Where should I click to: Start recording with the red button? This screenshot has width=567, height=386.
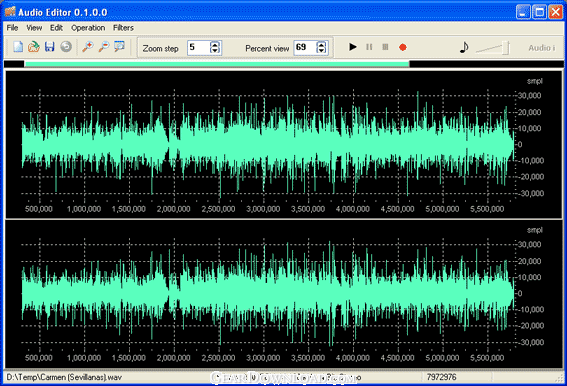402,47
